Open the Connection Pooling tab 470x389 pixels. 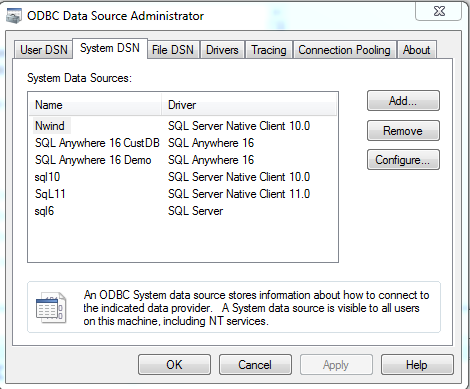344,50
